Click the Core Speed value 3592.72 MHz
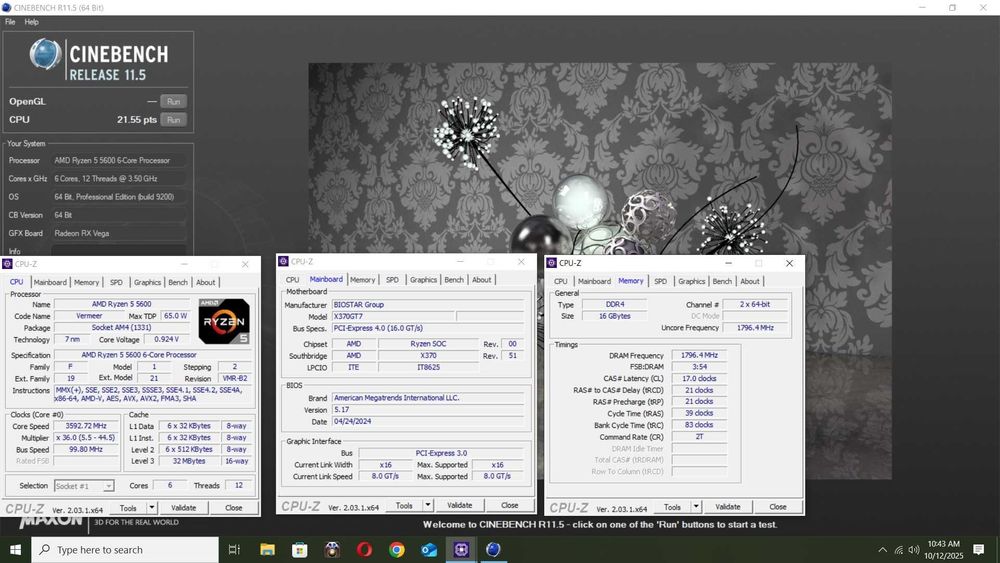The width and height of the screenshot is (1000, 563). [86, 426]
